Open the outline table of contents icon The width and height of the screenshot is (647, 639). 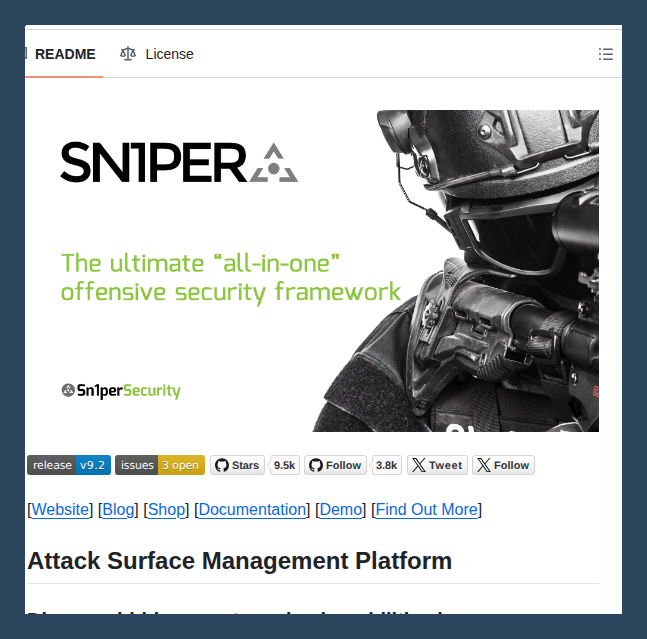(x=605, y=54)
